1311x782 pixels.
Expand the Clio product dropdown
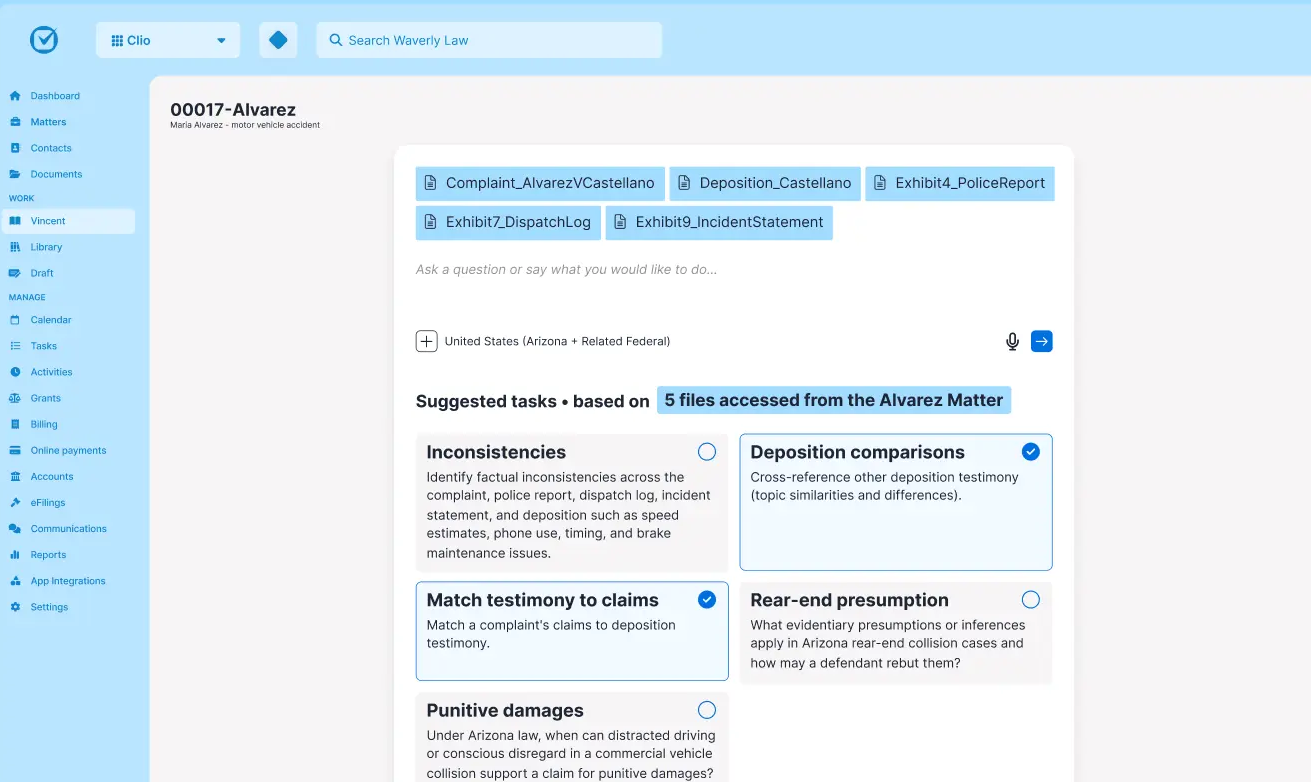tap(168, 40)
